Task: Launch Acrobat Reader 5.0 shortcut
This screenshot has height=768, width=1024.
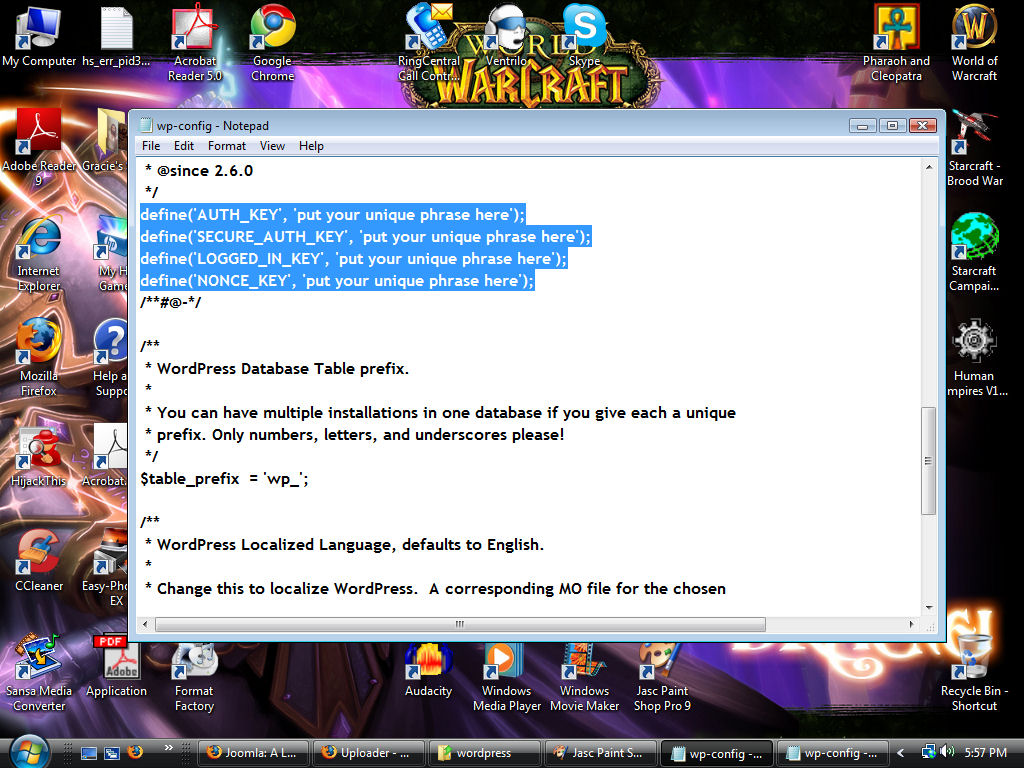Action: tap(194, 43)
